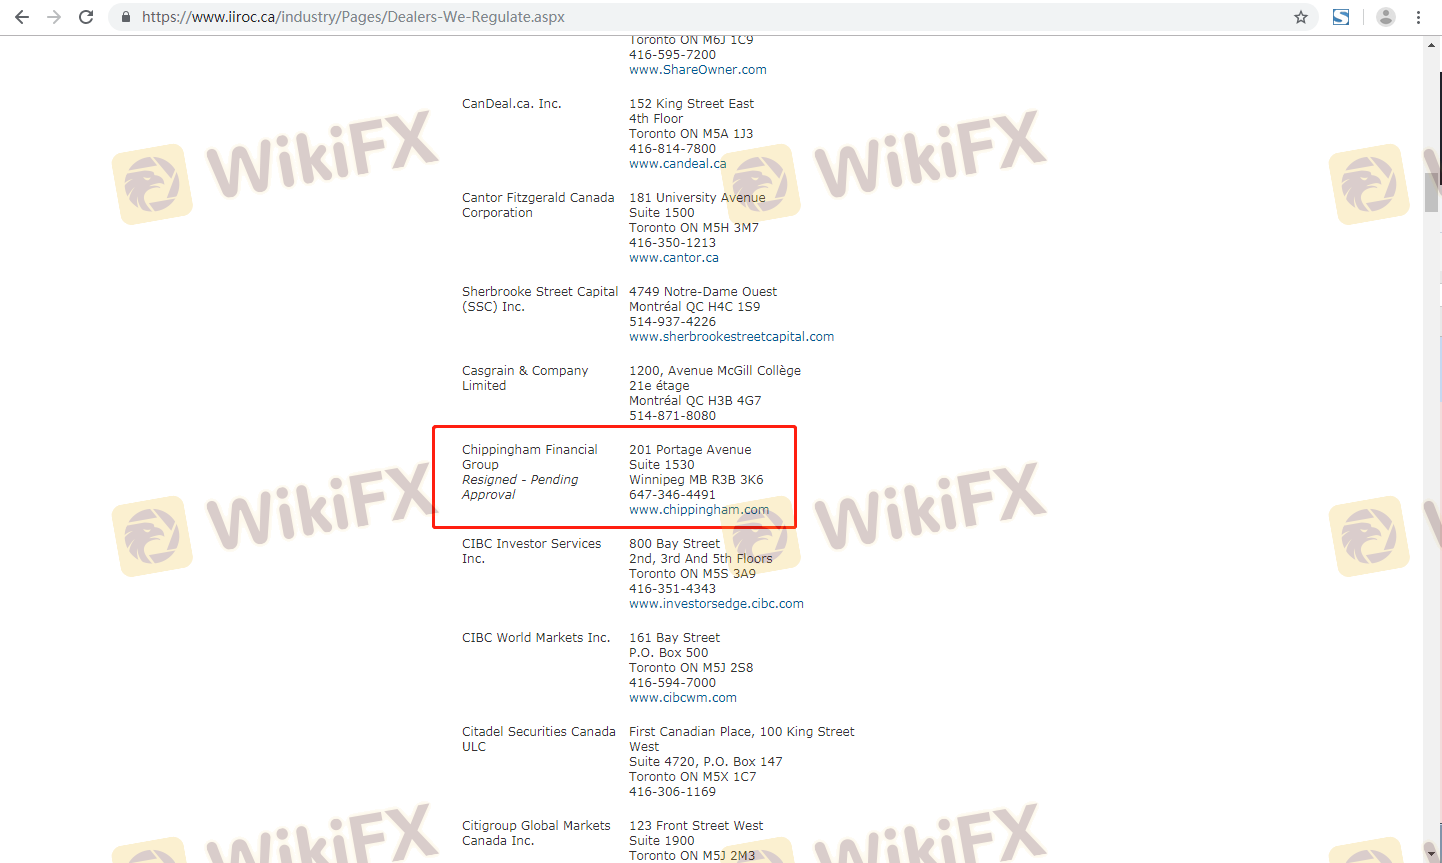
Task: Click phone number 416-814-7800
Action: [672, 149]
